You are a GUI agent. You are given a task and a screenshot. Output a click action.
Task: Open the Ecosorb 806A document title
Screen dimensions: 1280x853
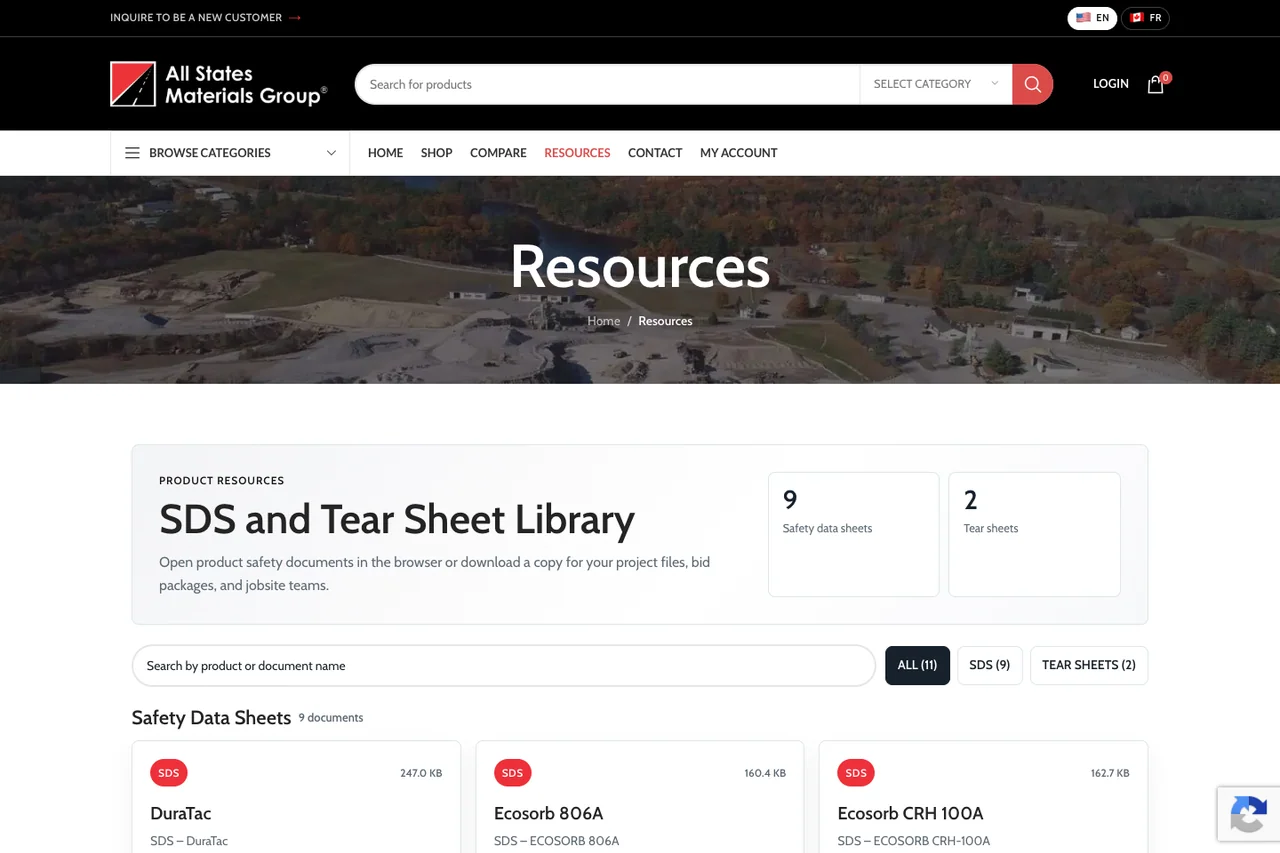click(549, 814)
